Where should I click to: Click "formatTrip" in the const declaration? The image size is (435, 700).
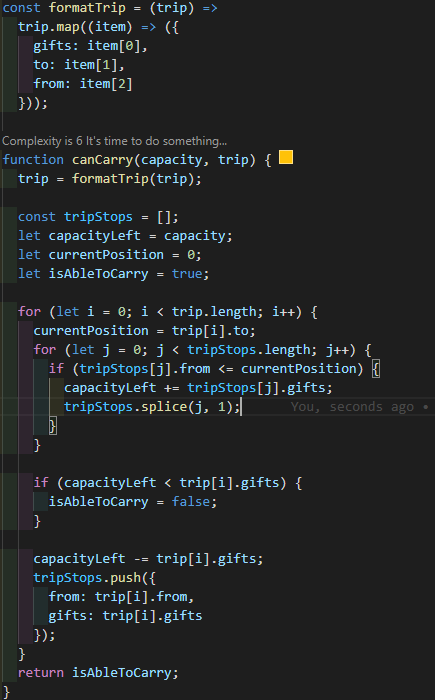[87, 8]
